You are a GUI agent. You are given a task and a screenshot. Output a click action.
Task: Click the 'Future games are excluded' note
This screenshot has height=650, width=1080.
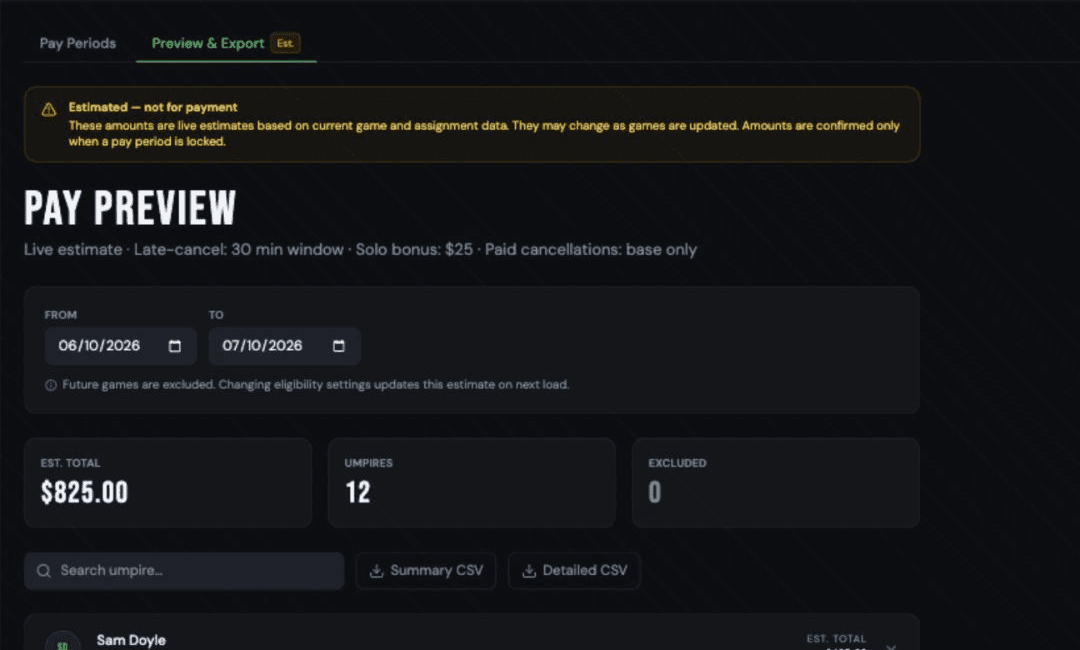315,385
